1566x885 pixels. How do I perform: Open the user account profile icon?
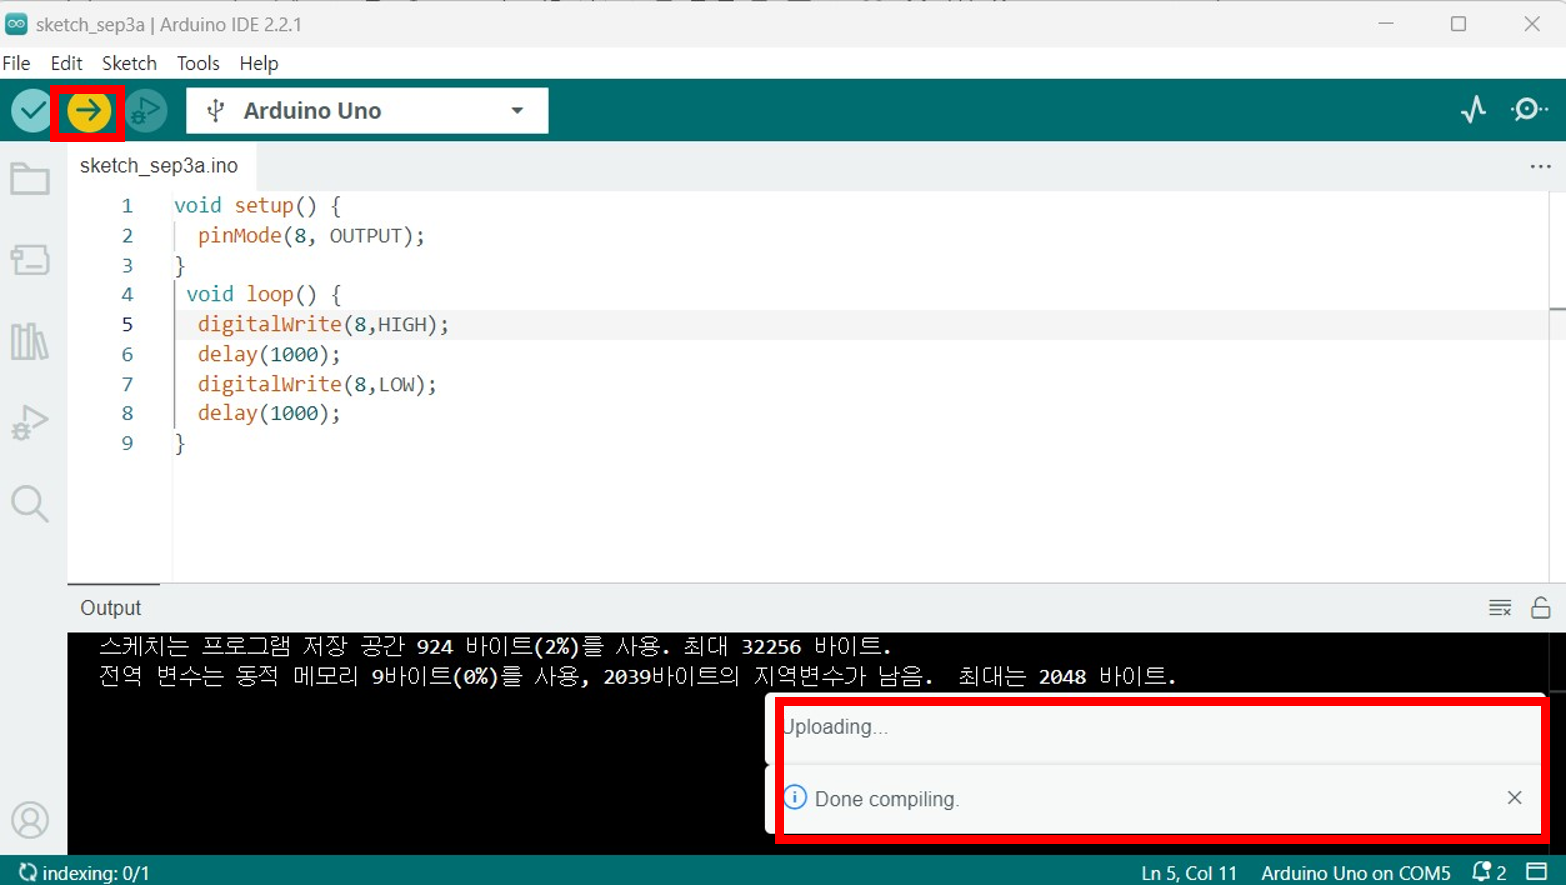coord(30,820)
